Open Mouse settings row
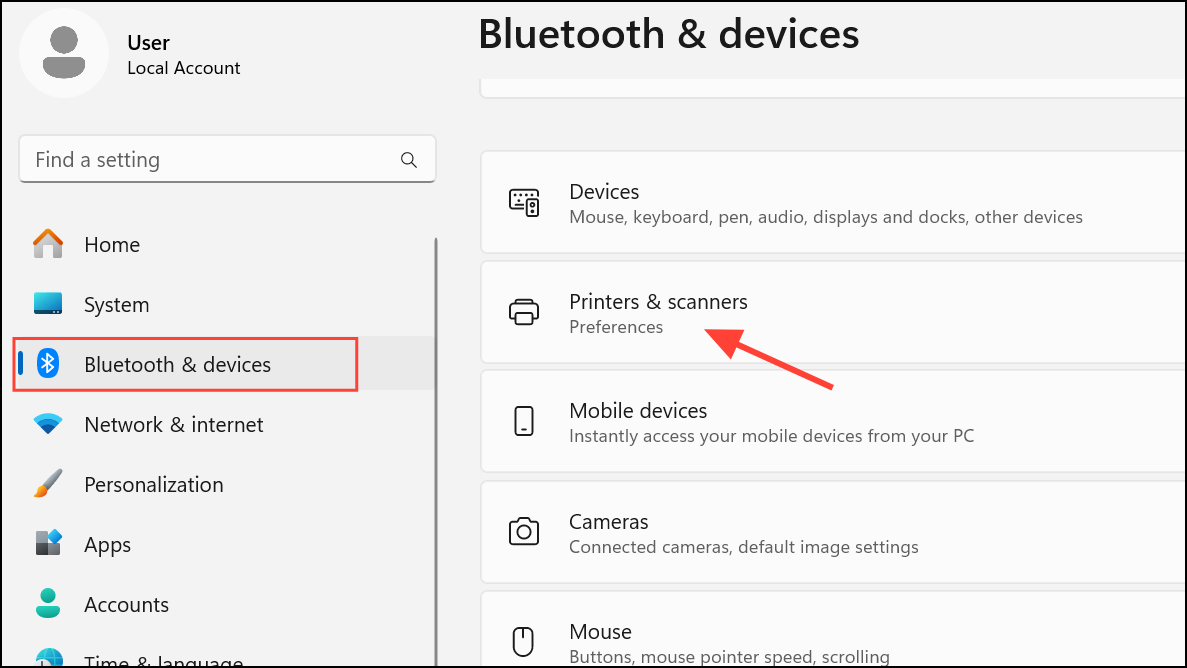 (x=833, y=630)
